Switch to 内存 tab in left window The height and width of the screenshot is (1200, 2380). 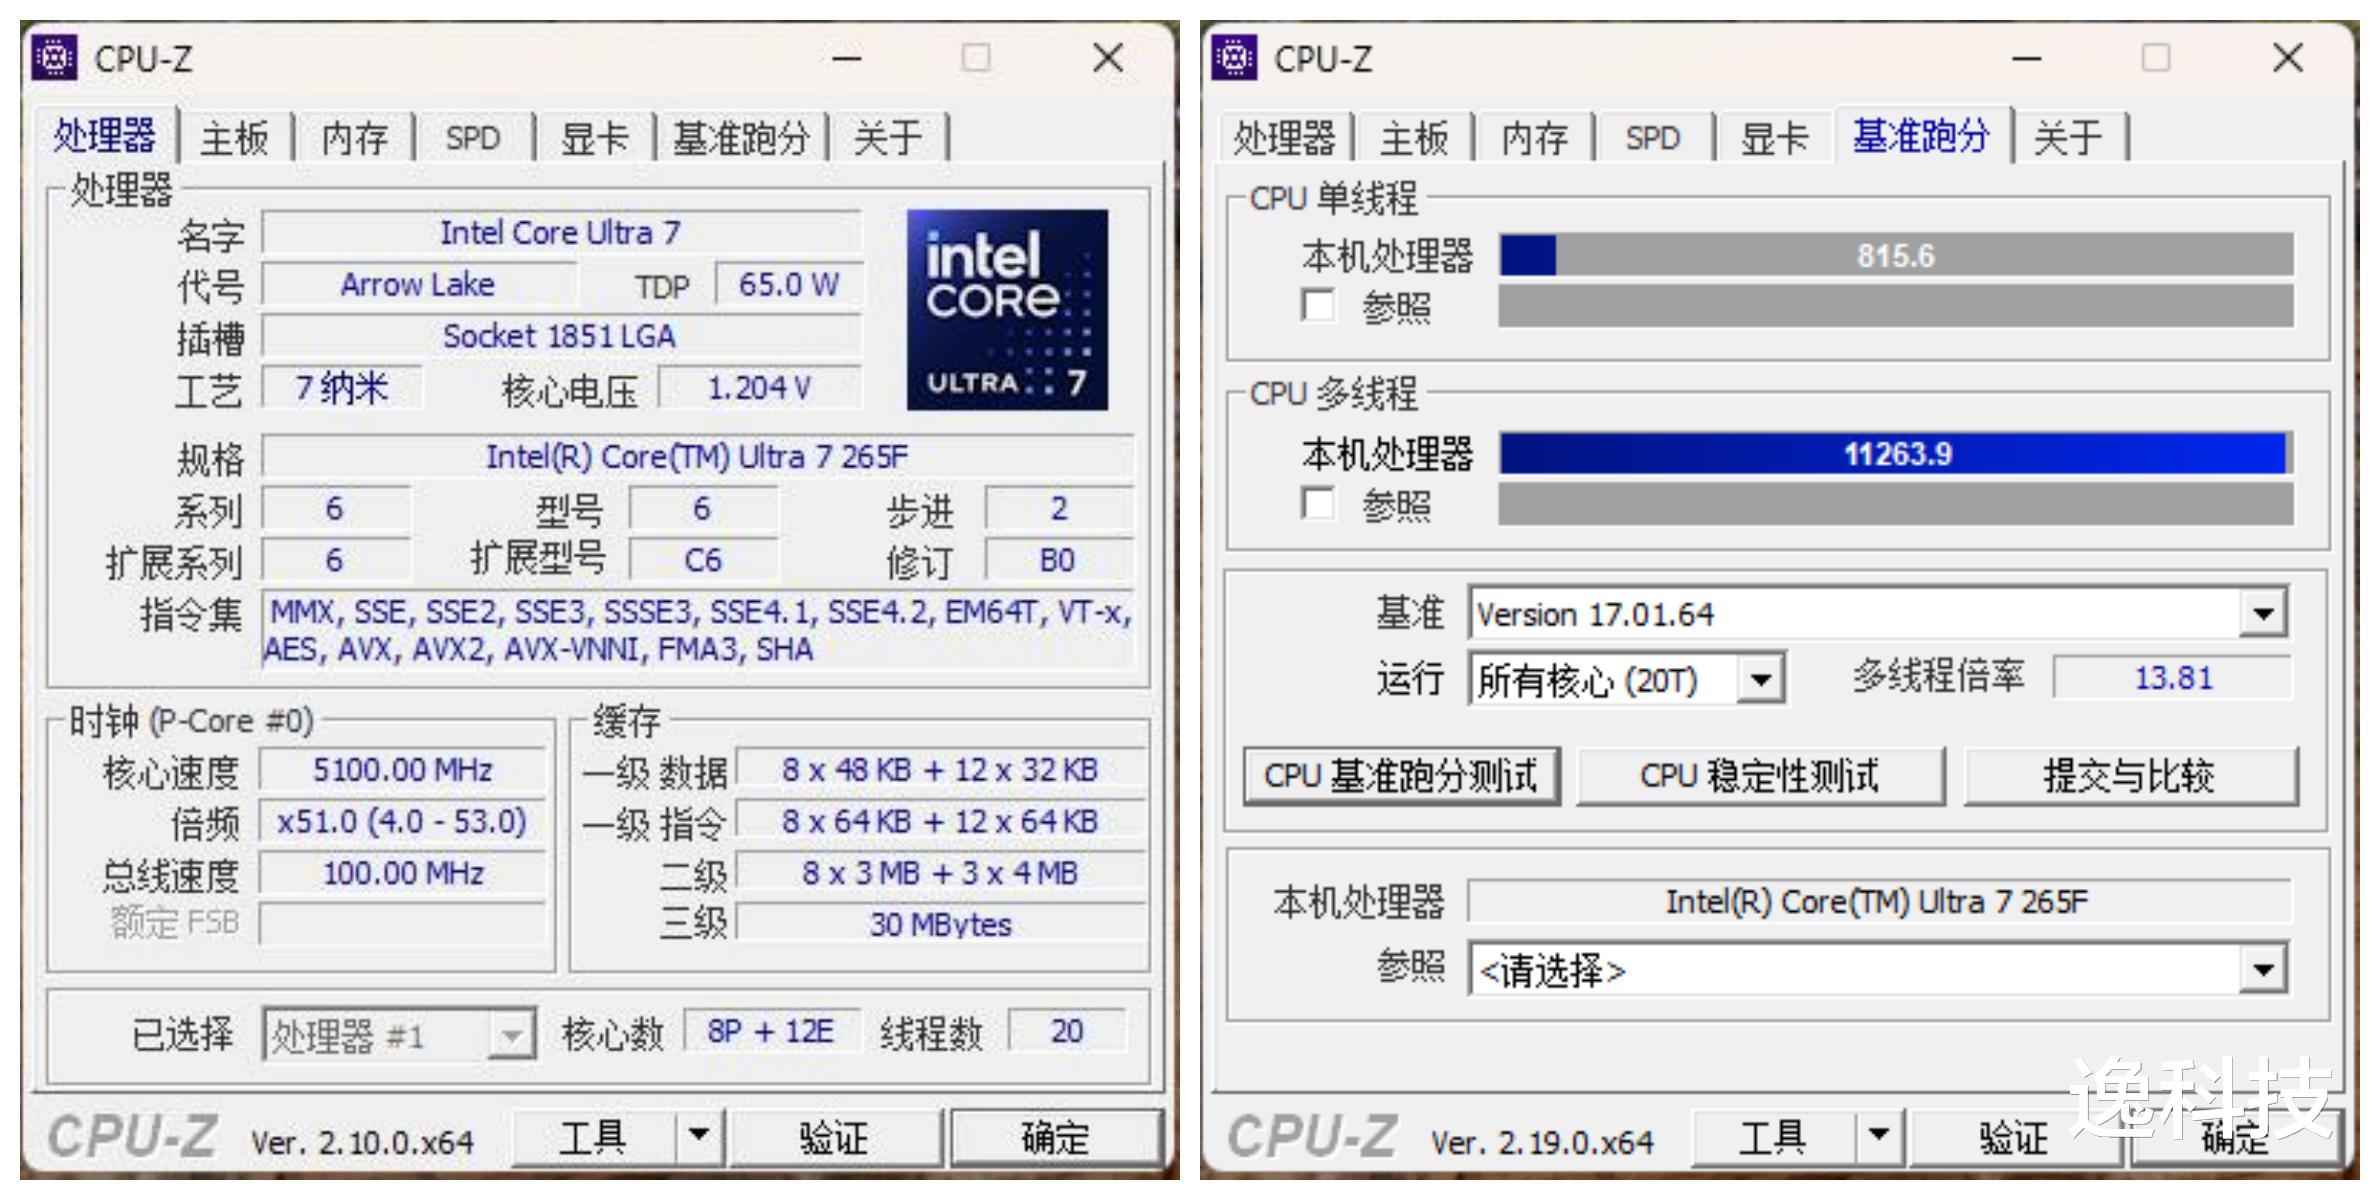354,138
